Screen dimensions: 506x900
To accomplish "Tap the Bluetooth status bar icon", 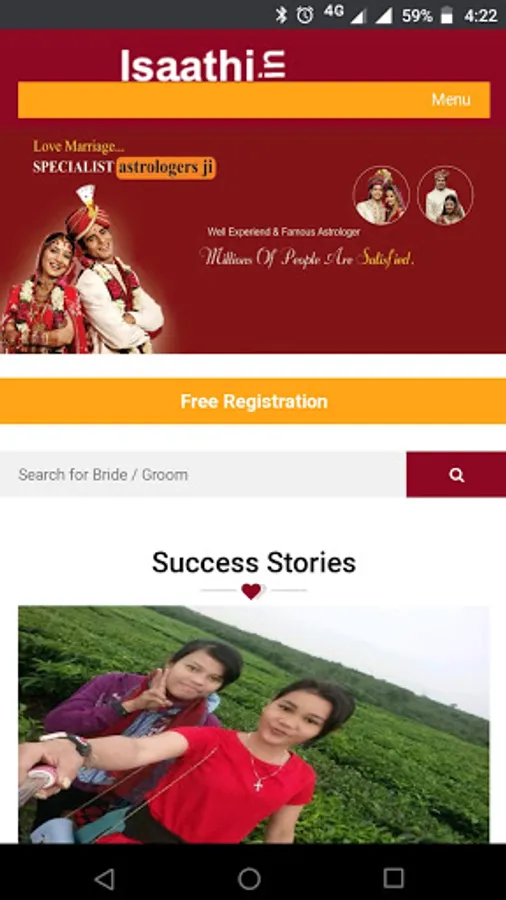I will pos(281,15).
